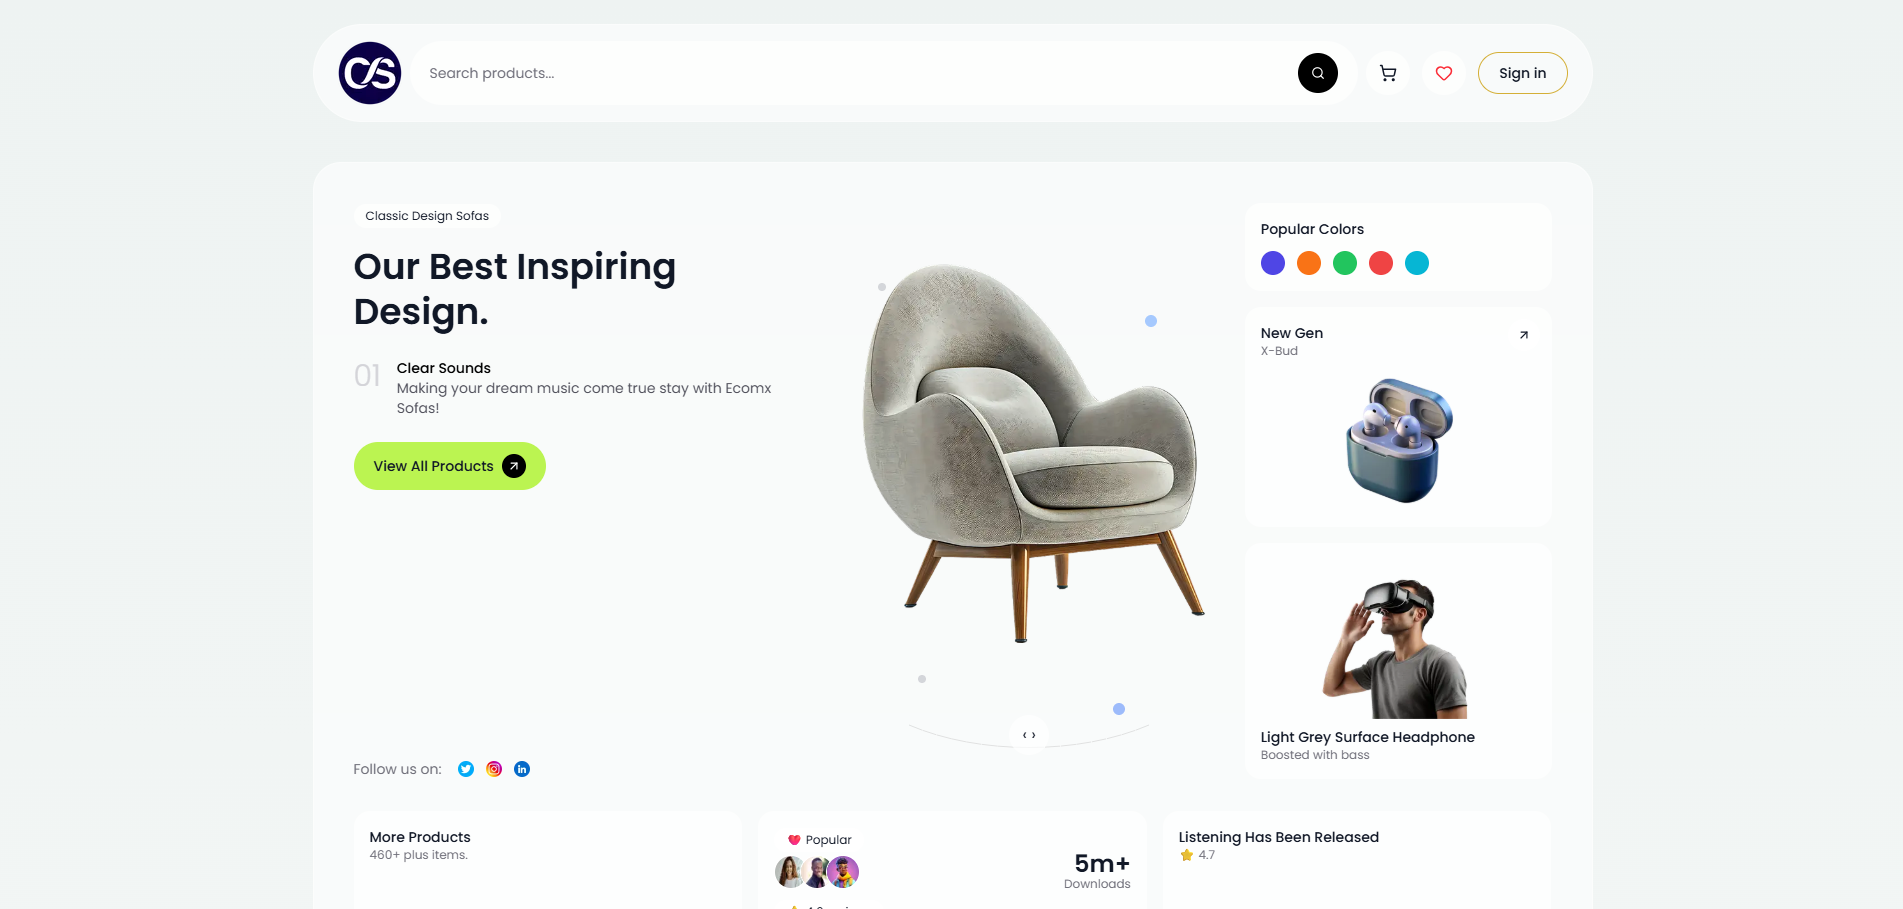Visit the LinkedIn social link
The width and height of the screenshot is (1903, 909).
coord(522,769)
